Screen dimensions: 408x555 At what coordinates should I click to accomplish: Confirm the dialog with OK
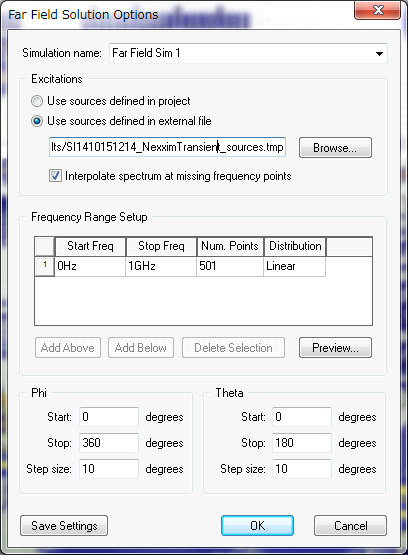click(x=257, y=526)
